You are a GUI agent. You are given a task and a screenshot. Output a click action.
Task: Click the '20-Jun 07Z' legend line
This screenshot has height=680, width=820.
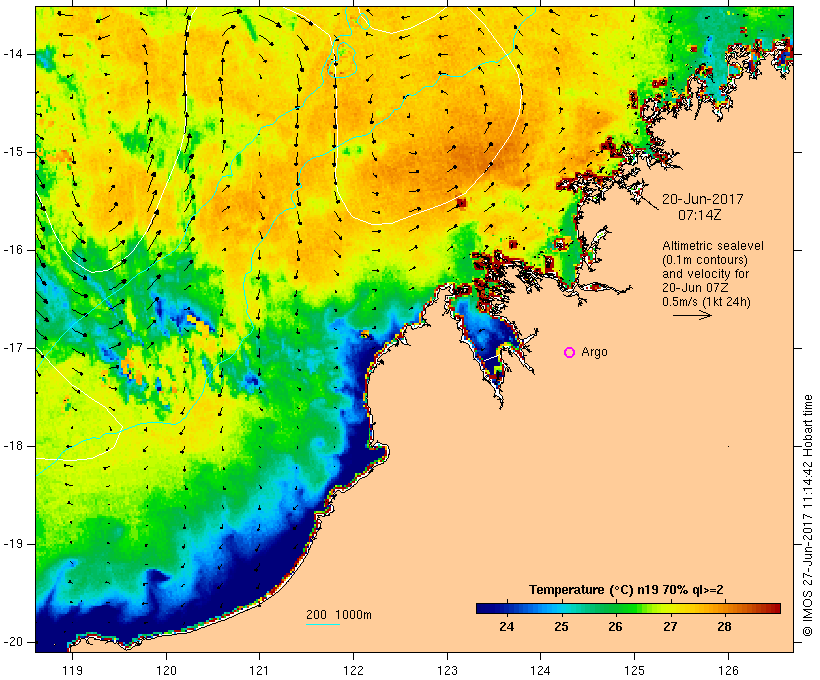click(x=695, y=288)
